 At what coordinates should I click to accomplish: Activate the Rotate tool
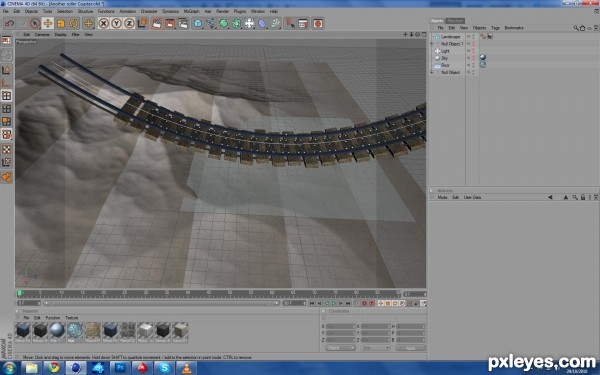[x=73, y=23]
